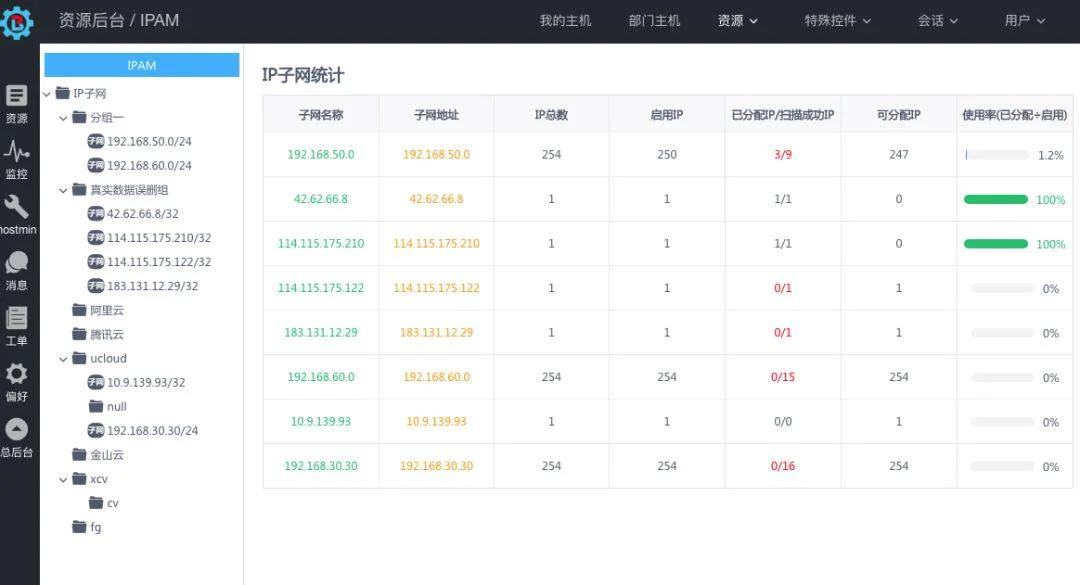This screenshot has height=585, width=1080.
Task: Select the 192.168.30.30/24 subnet tree item
Action: (x=143, y=431)
